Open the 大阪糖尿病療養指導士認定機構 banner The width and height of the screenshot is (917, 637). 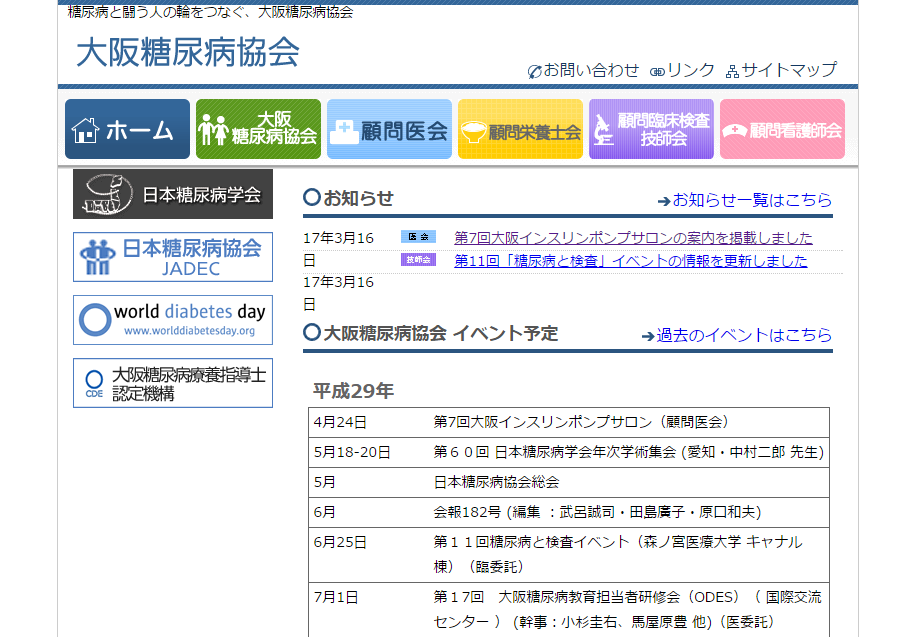(x=173, y=383)
